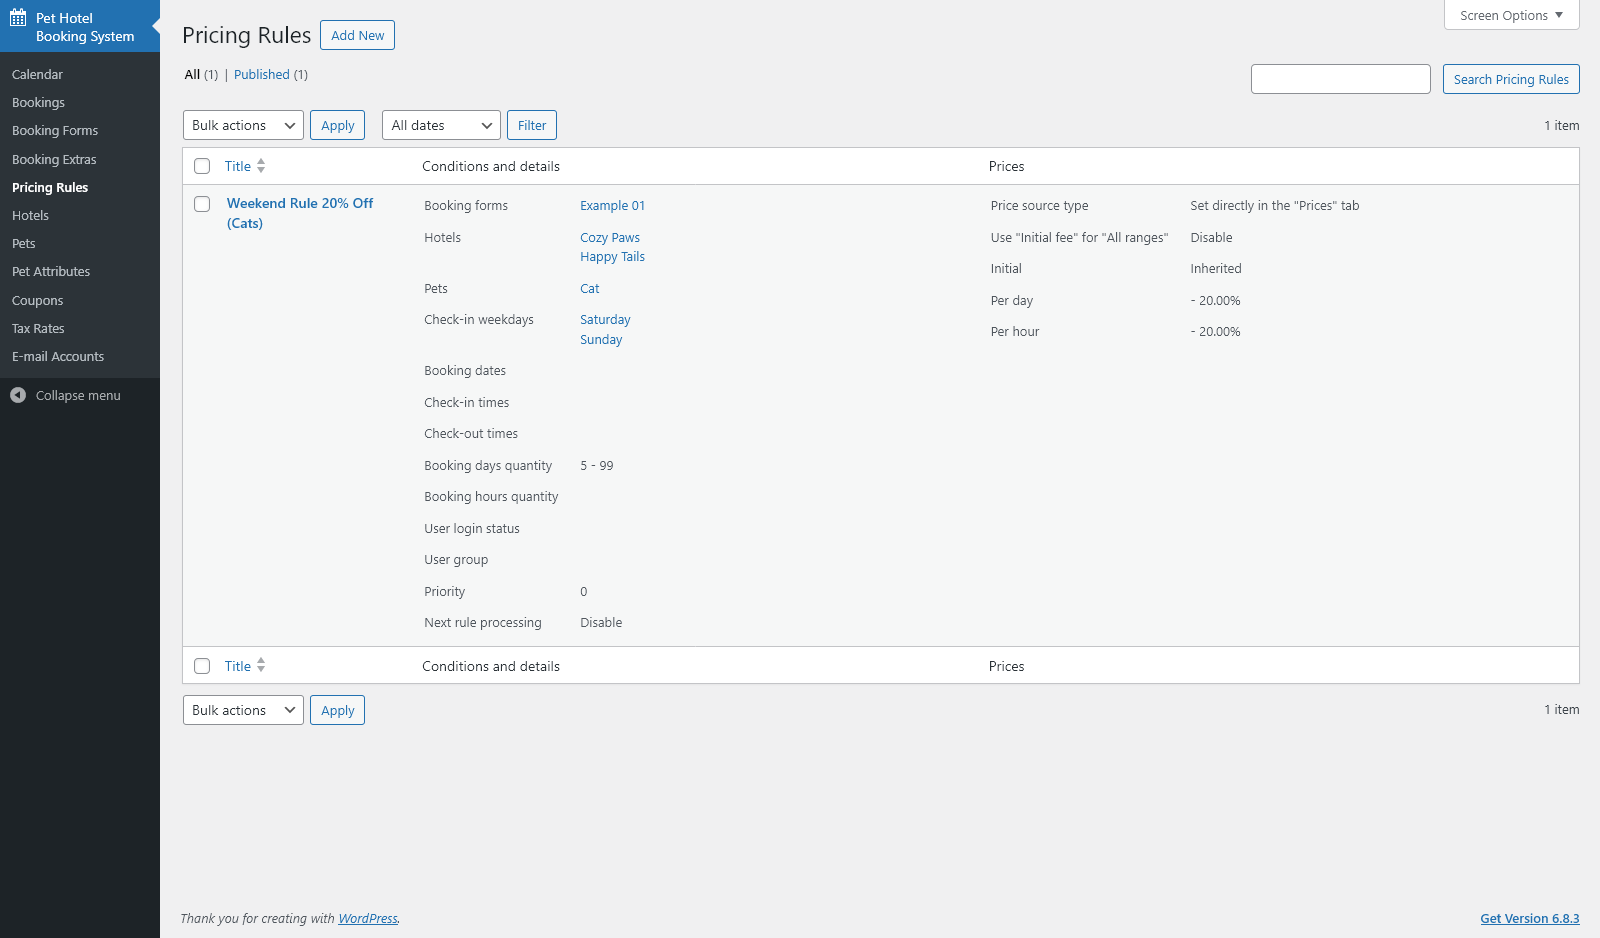This screenshot has width=1600, height=938.
Task: Click the Collapse menu arrow icon
Action: [18, 395]
